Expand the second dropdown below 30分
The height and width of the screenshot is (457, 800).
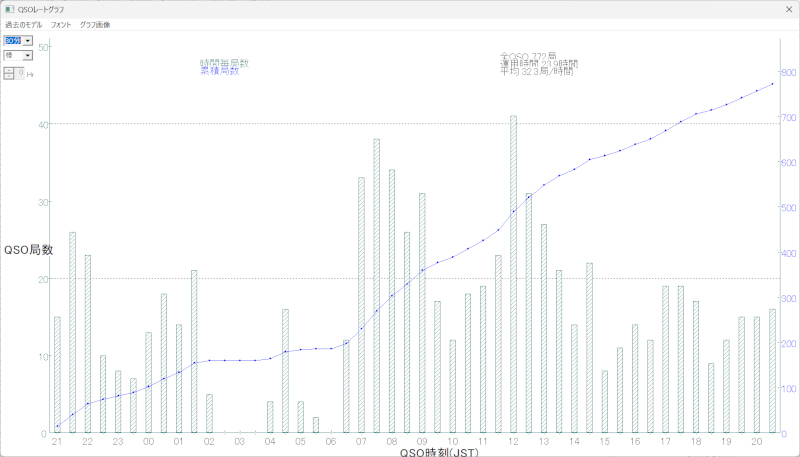point(27,56)
